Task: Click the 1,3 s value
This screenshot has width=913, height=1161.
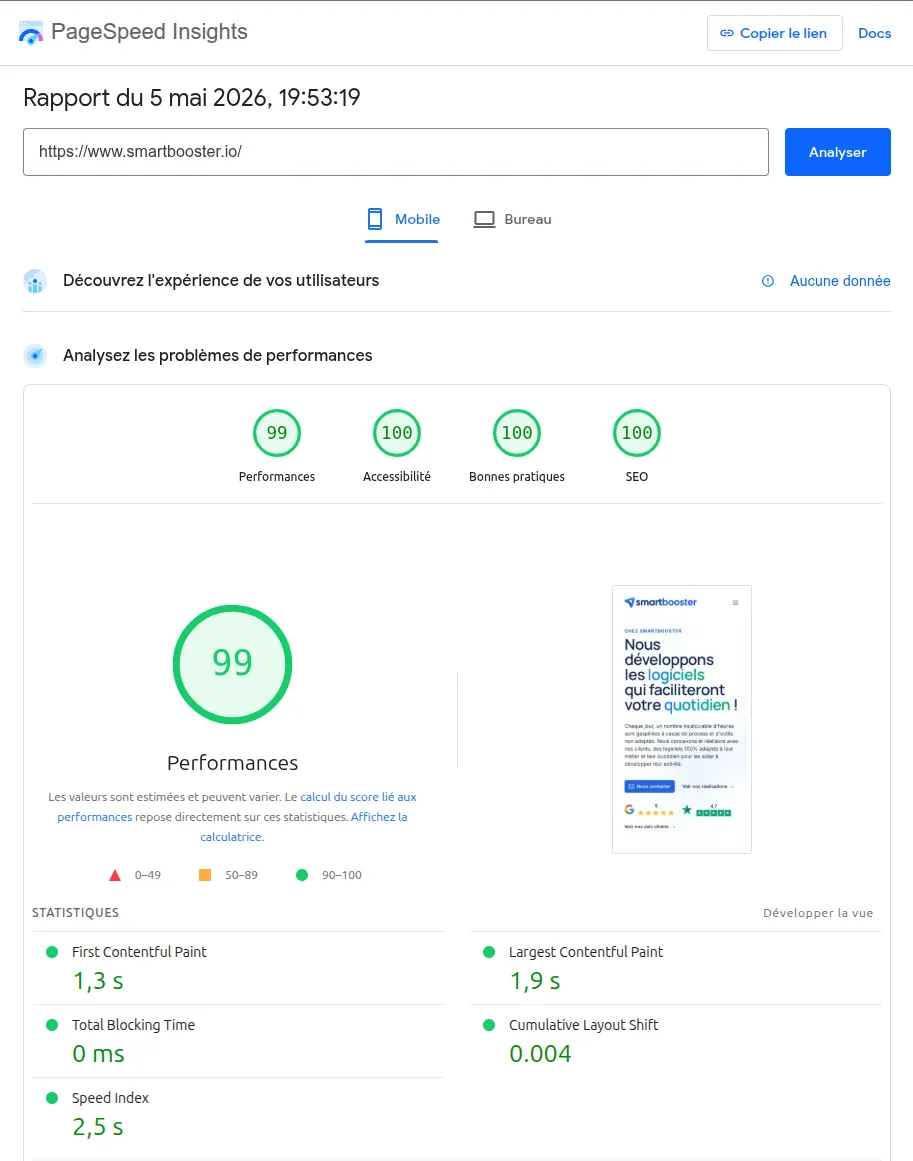Action: coord(98,981)
